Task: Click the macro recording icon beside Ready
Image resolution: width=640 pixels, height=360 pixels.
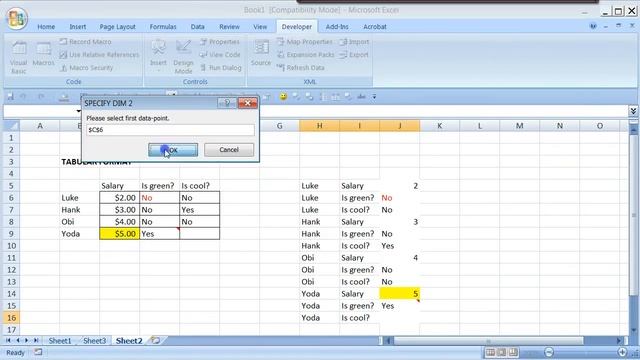Action: (38, 352)
